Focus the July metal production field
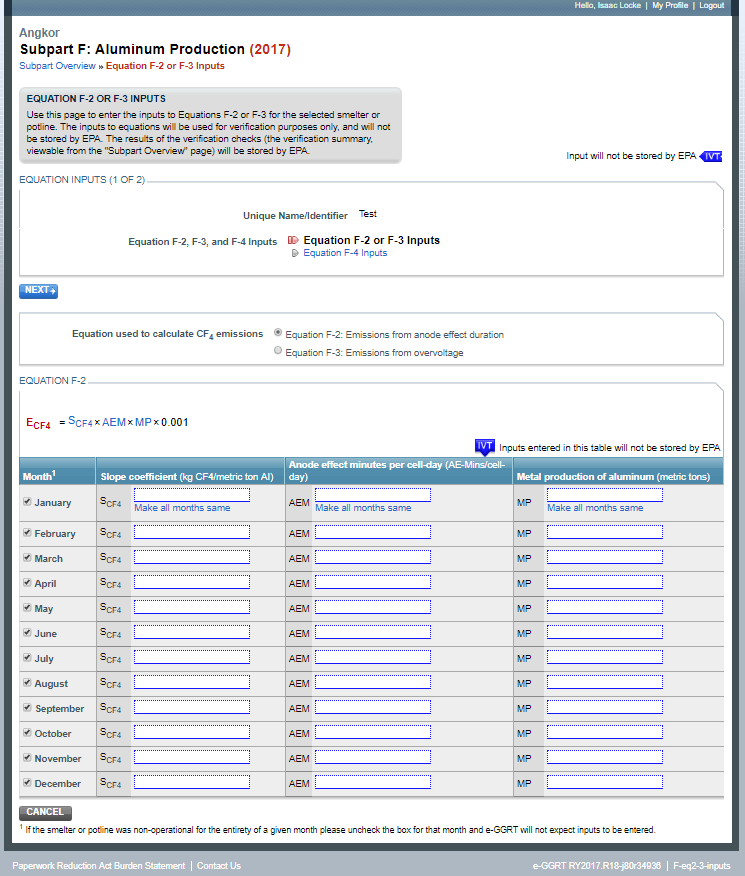 tap(605, 658)
